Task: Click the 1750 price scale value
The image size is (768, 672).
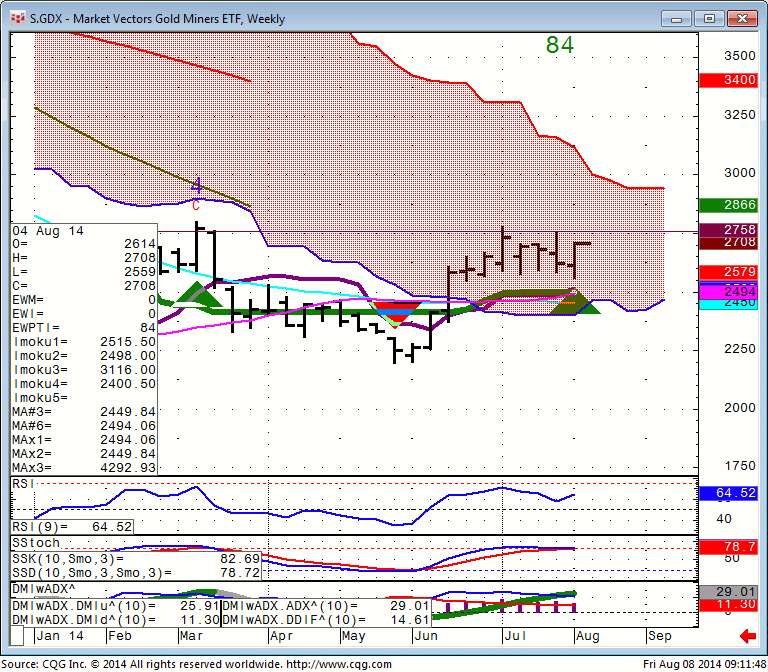Action: (x=740, y=466)
